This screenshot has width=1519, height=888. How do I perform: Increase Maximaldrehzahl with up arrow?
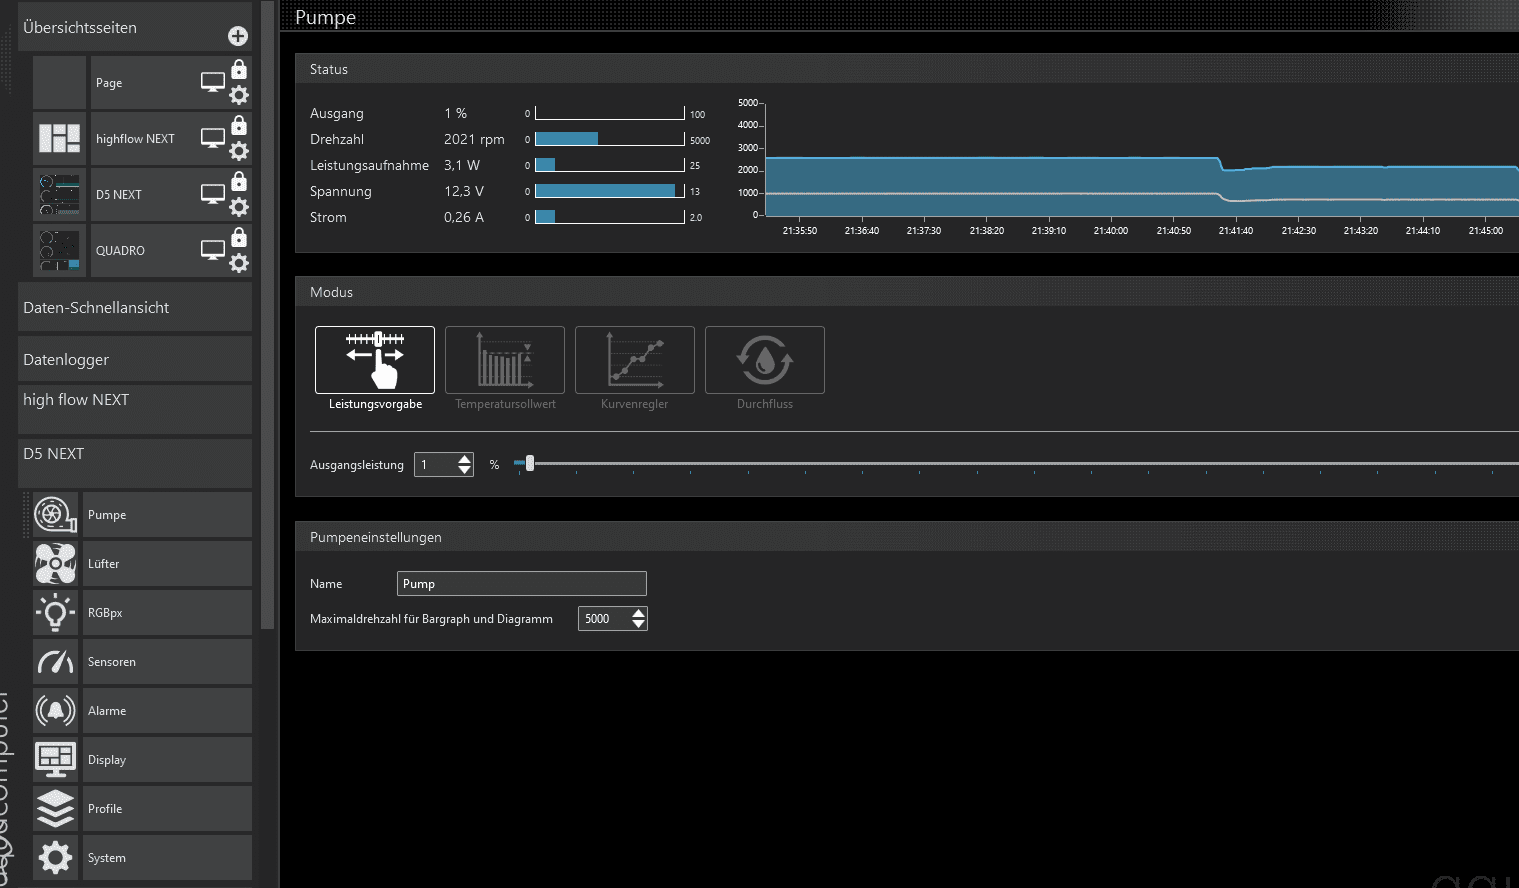click(638, 613)
